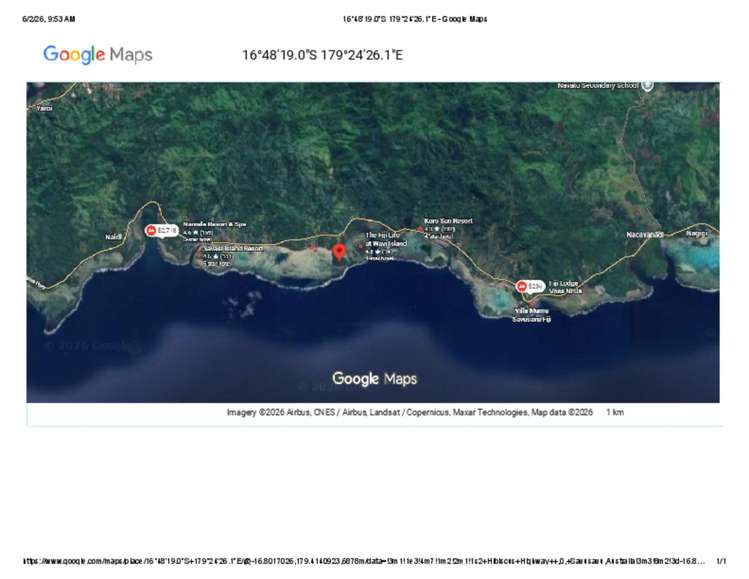Screen dimensions: 749x579
Task: Click the 1 km scale indicator
Action: pyautogui.click(x=615, y=412)
